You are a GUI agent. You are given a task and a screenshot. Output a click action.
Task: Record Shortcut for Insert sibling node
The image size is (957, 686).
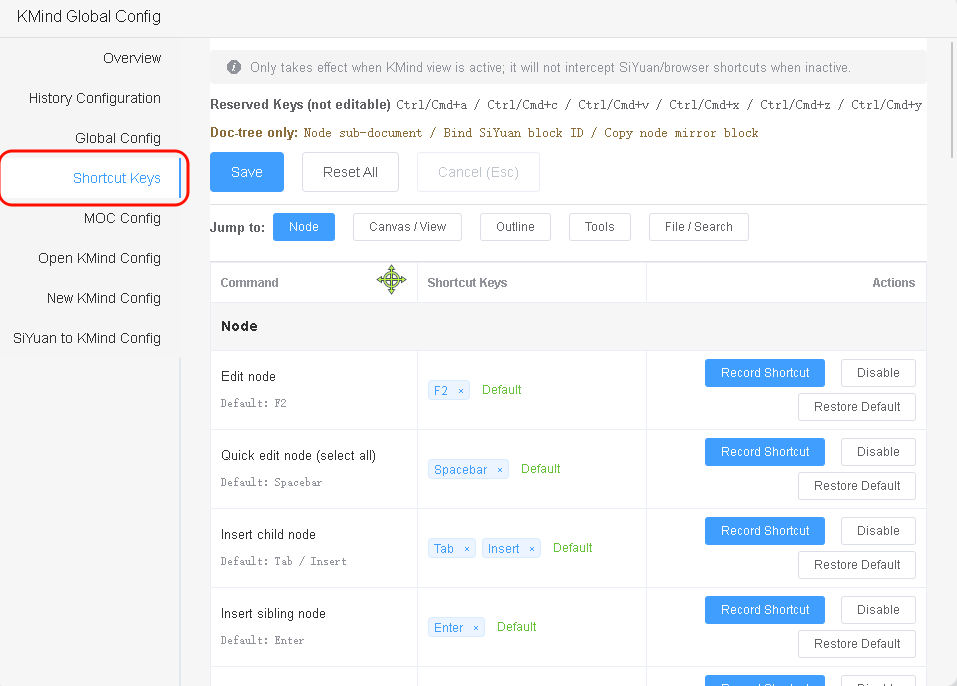coord(765,610)
